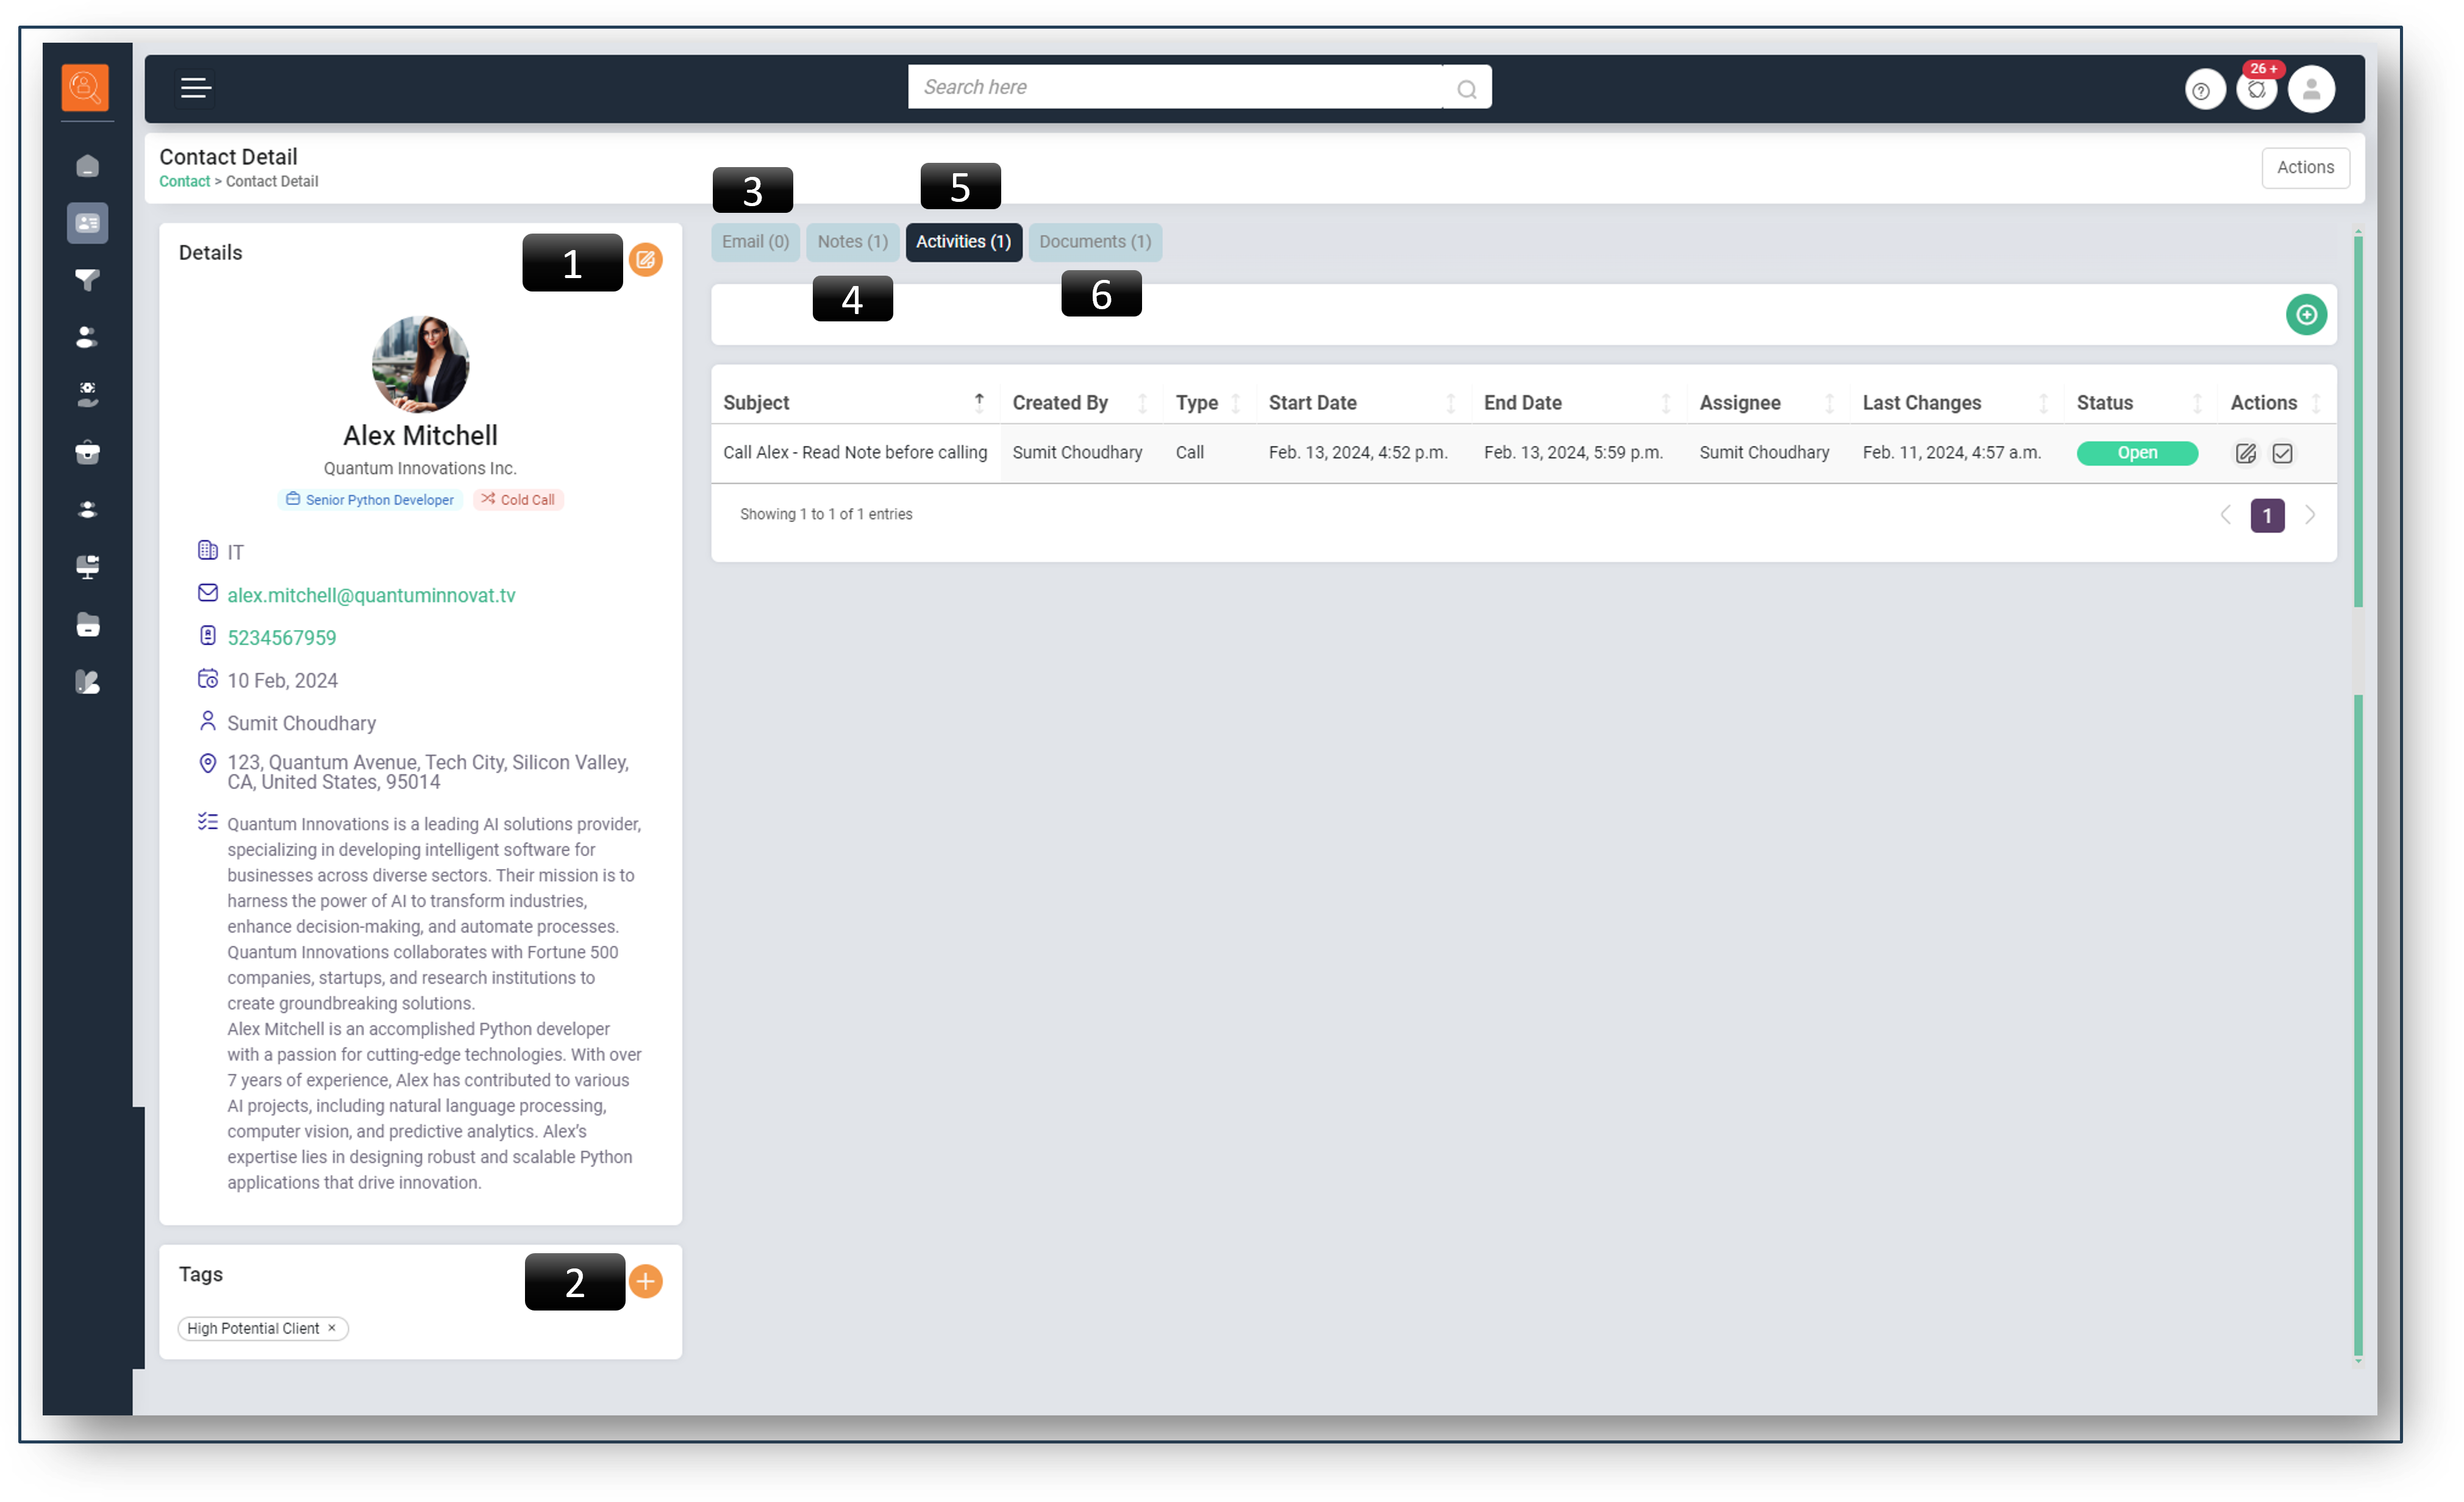This screenshot has height=1502, width=2464.
Task: Open the briefcase icon in sidebar
Action: pos(87,452)
